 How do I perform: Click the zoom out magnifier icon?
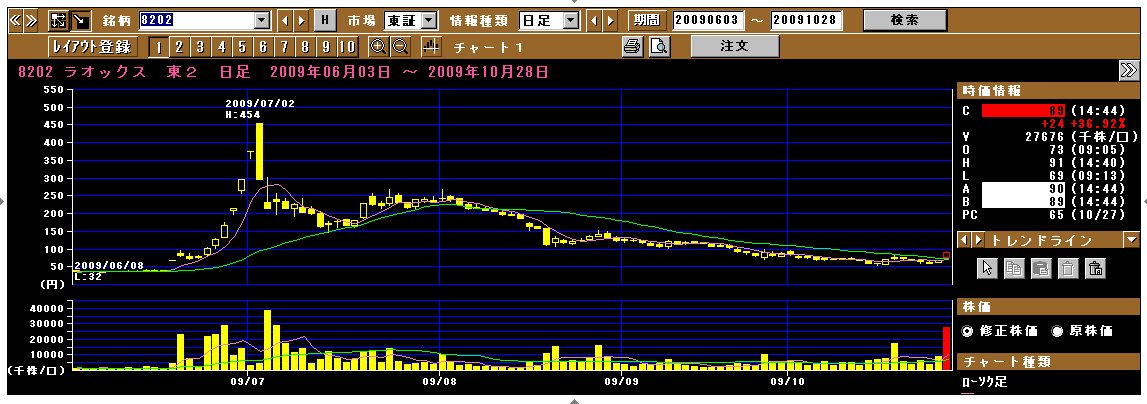coord(399,47)
